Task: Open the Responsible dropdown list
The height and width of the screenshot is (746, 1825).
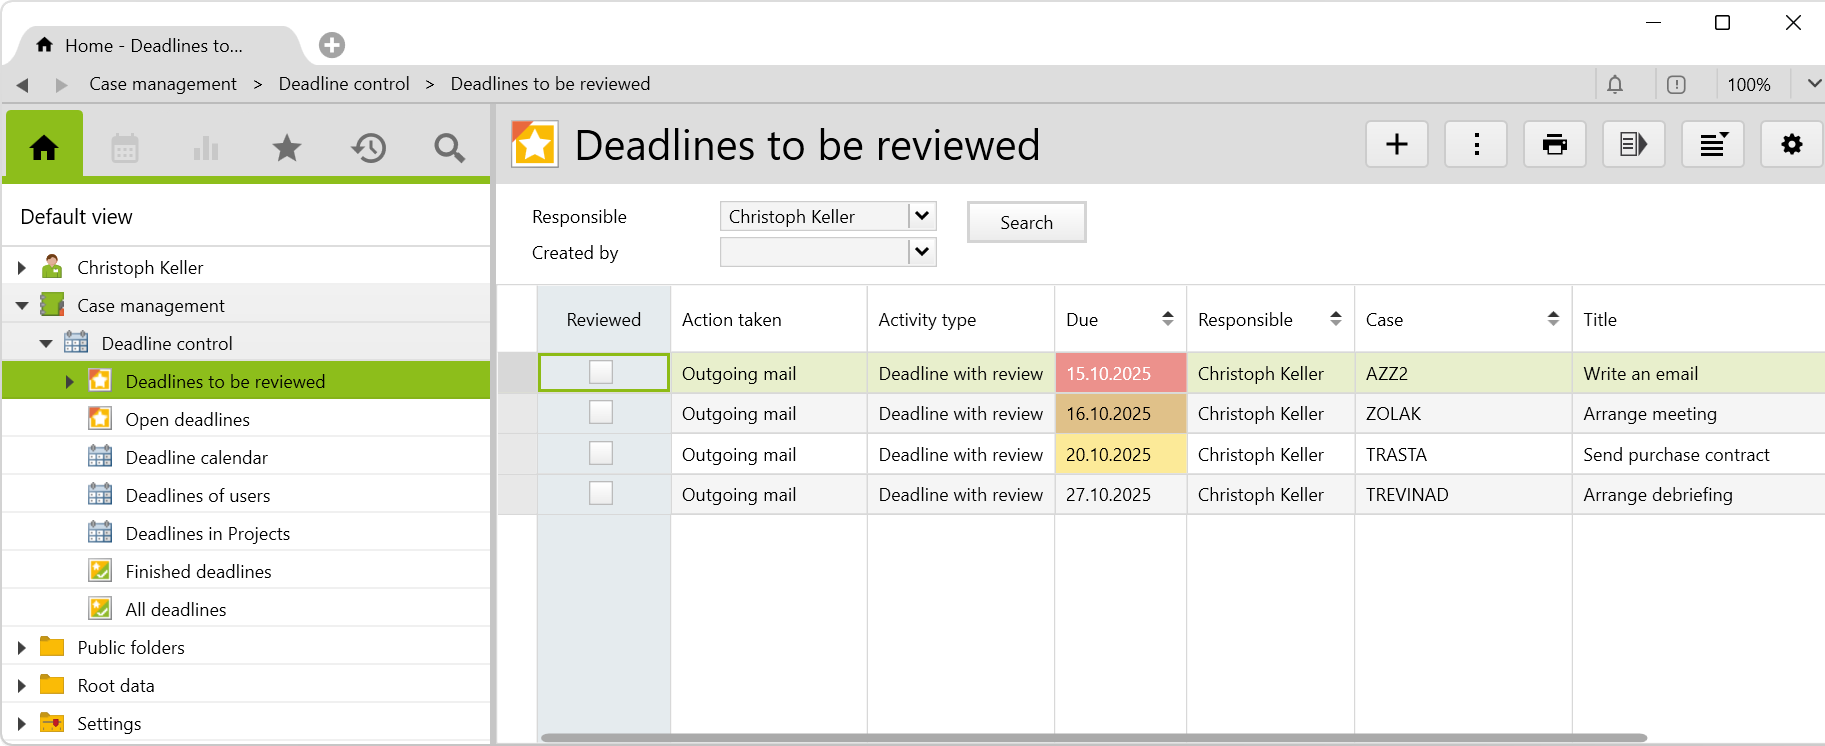Action: [x=922, y=216]
